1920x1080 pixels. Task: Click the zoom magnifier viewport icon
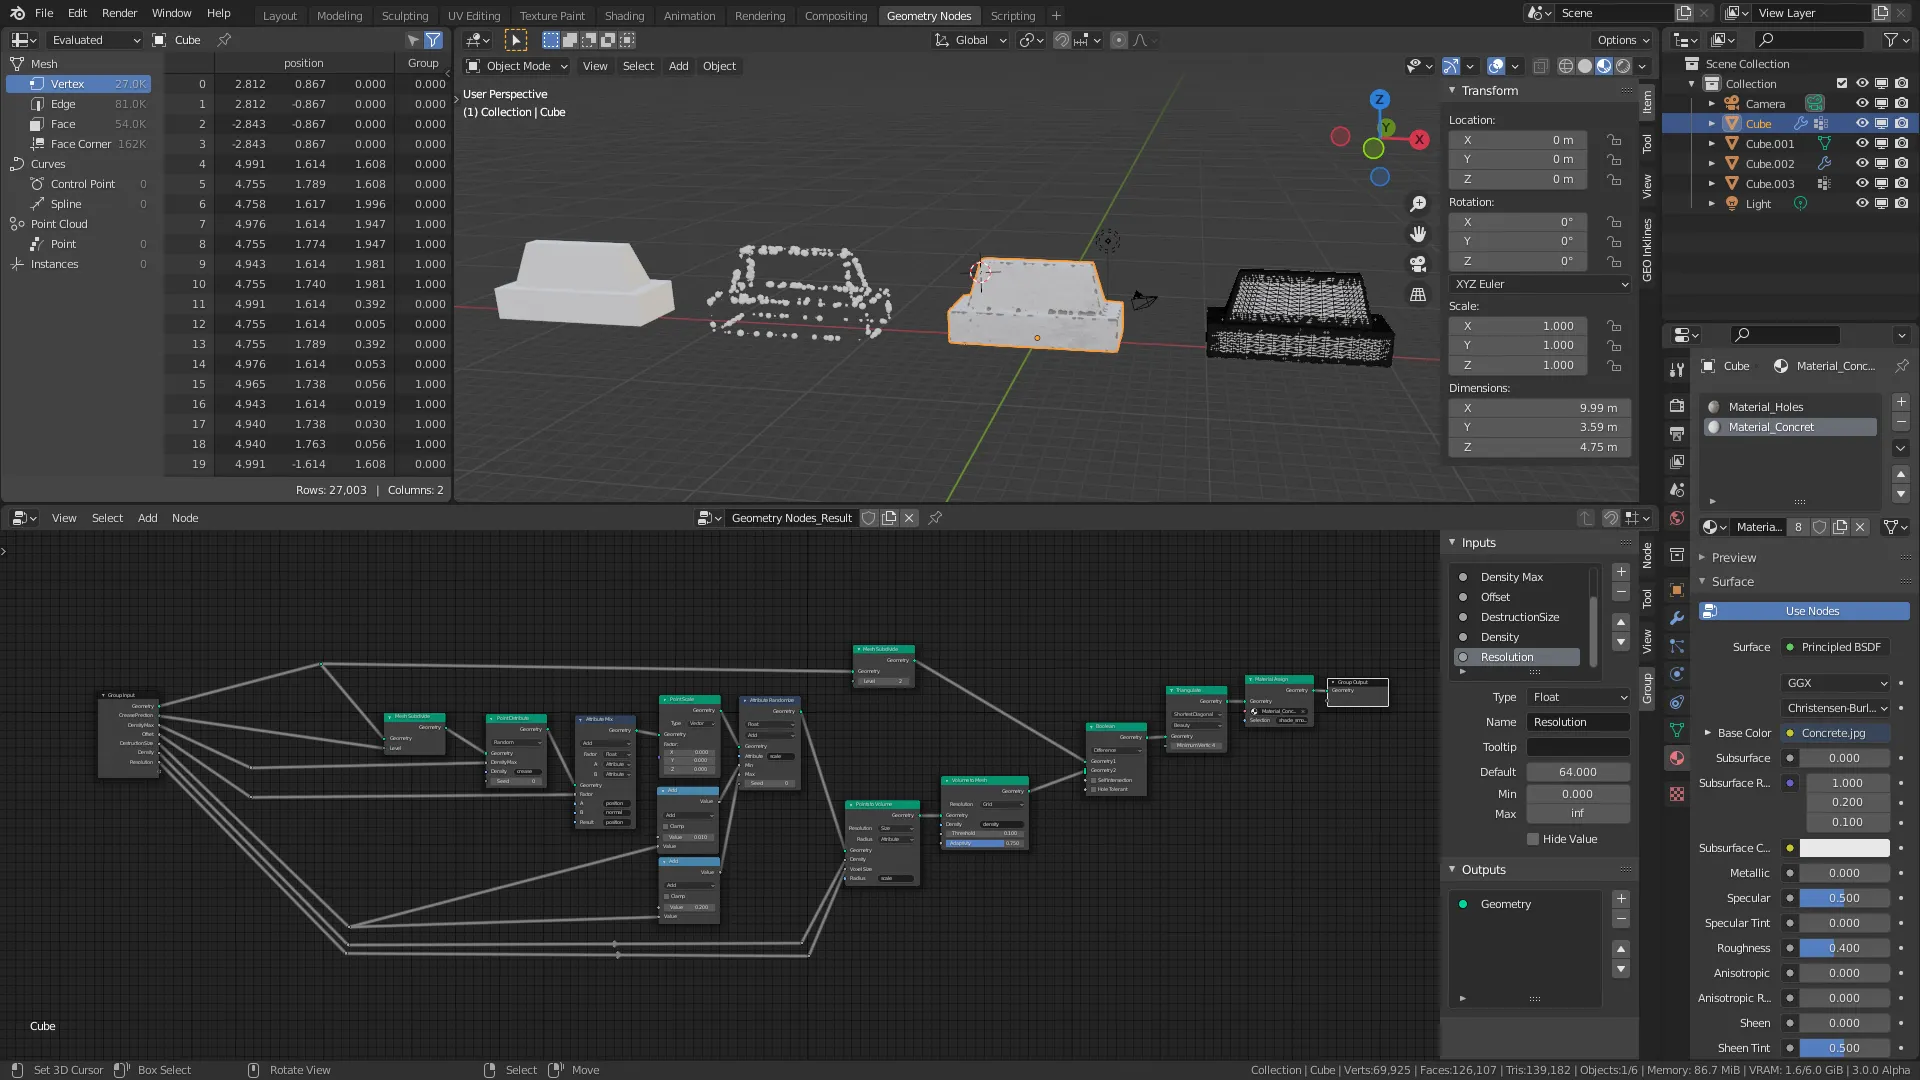click(x=1418, y=204)
